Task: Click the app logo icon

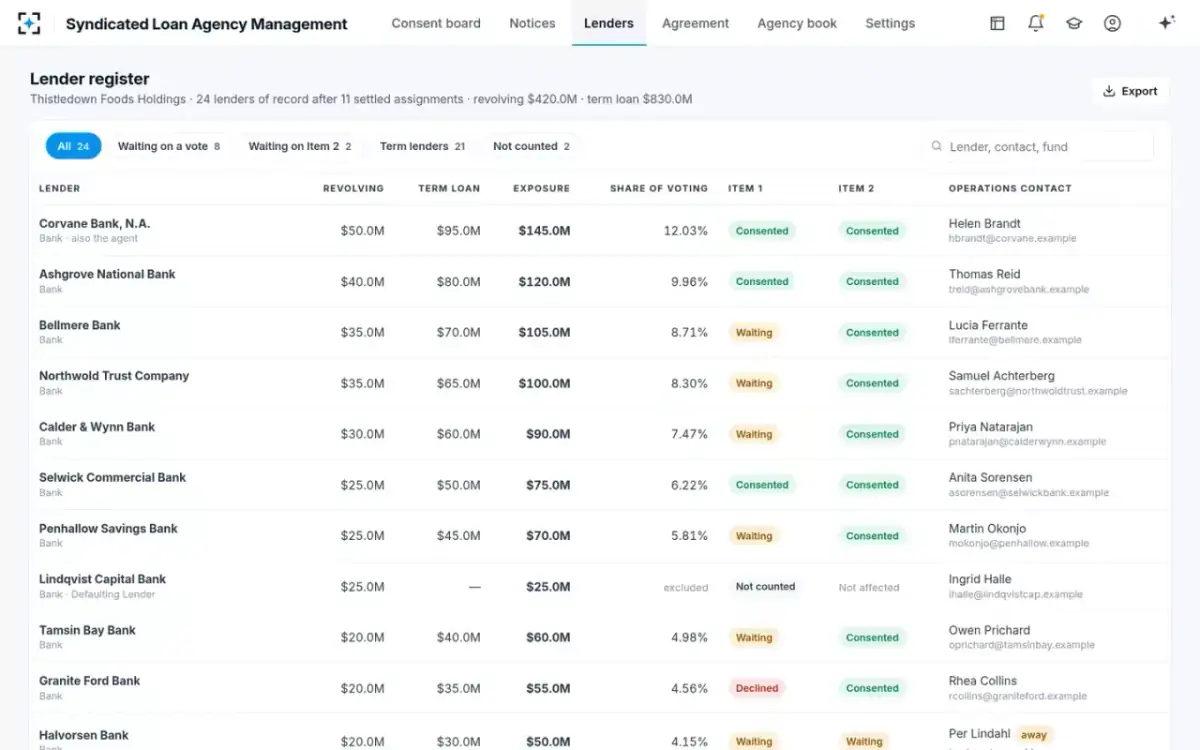Action: click(x=30, y=23)
